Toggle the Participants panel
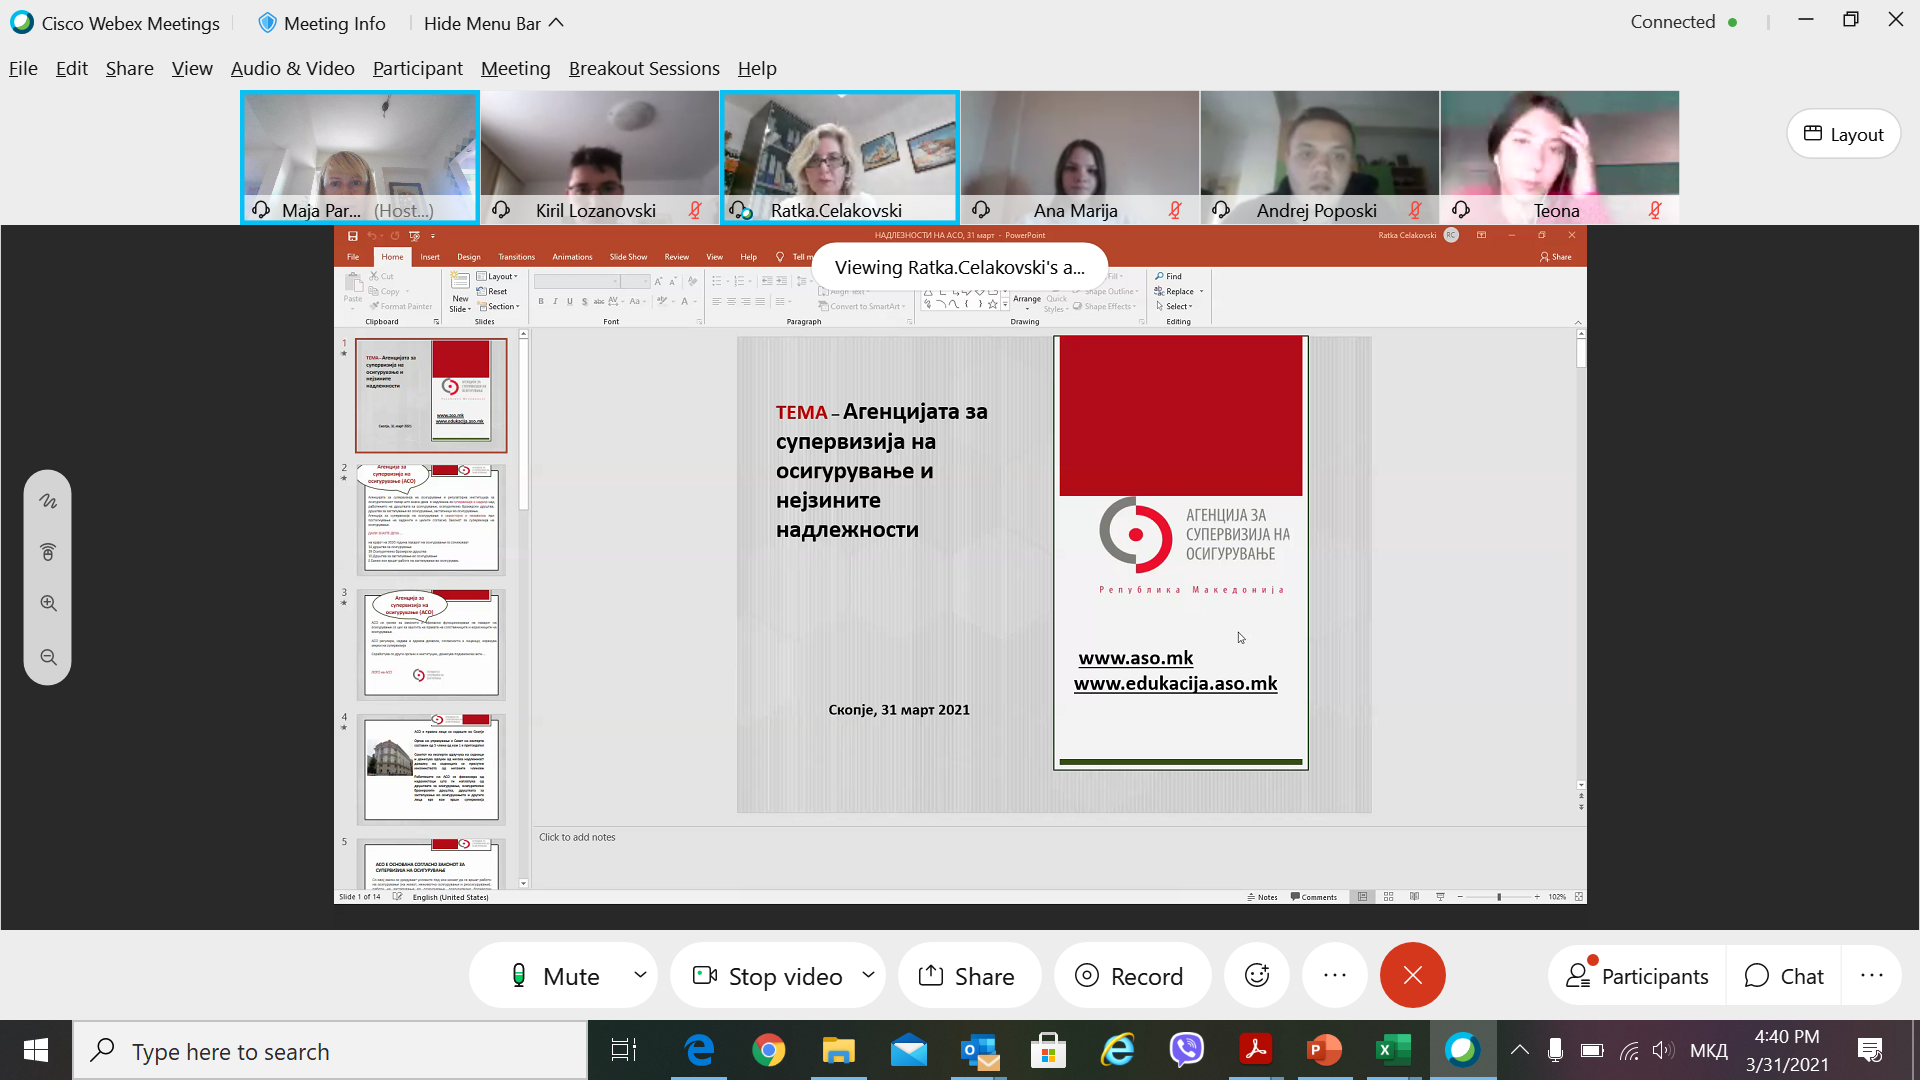The image size is (1920, 1080). click(1637, 976)
